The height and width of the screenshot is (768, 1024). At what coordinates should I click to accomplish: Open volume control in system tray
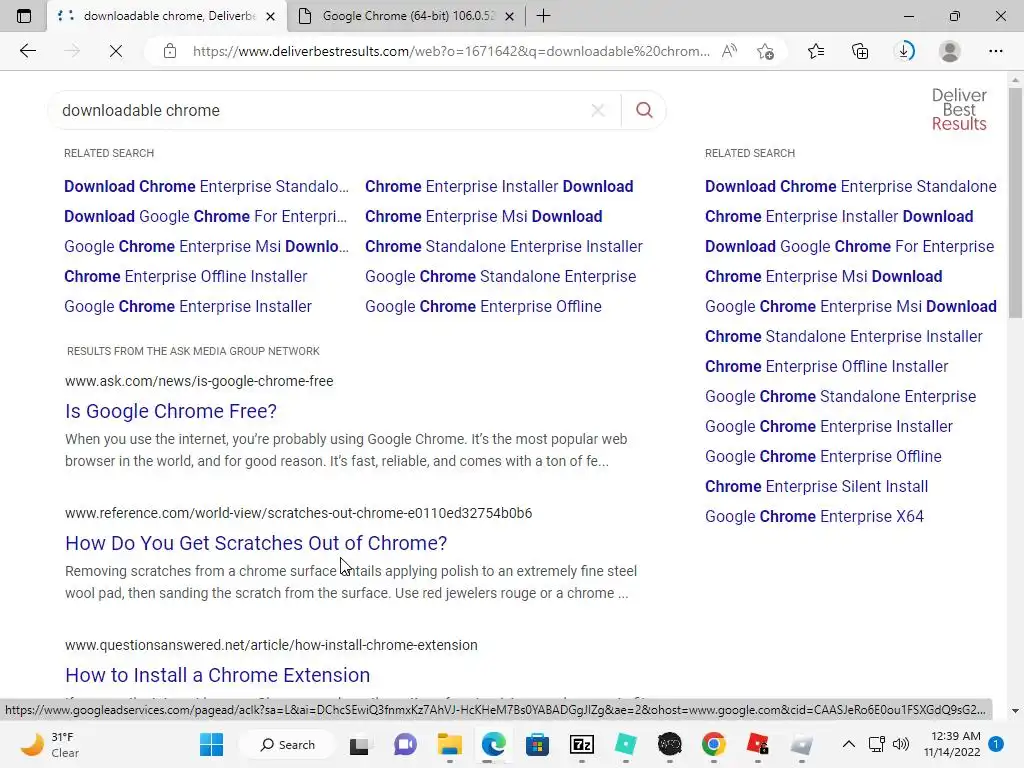tap(901, 744)
